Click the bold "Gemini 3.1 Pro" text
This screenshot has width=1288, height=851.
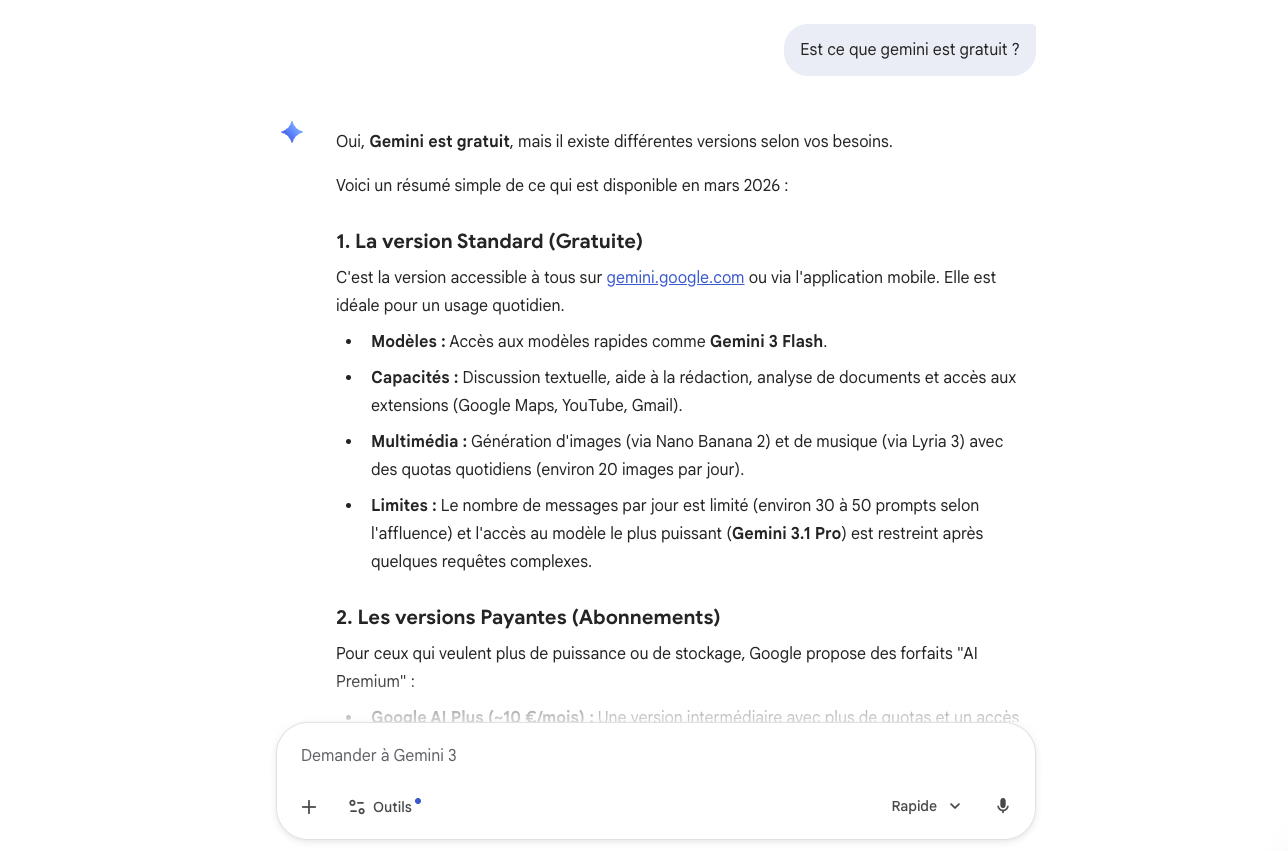point(786,533)
